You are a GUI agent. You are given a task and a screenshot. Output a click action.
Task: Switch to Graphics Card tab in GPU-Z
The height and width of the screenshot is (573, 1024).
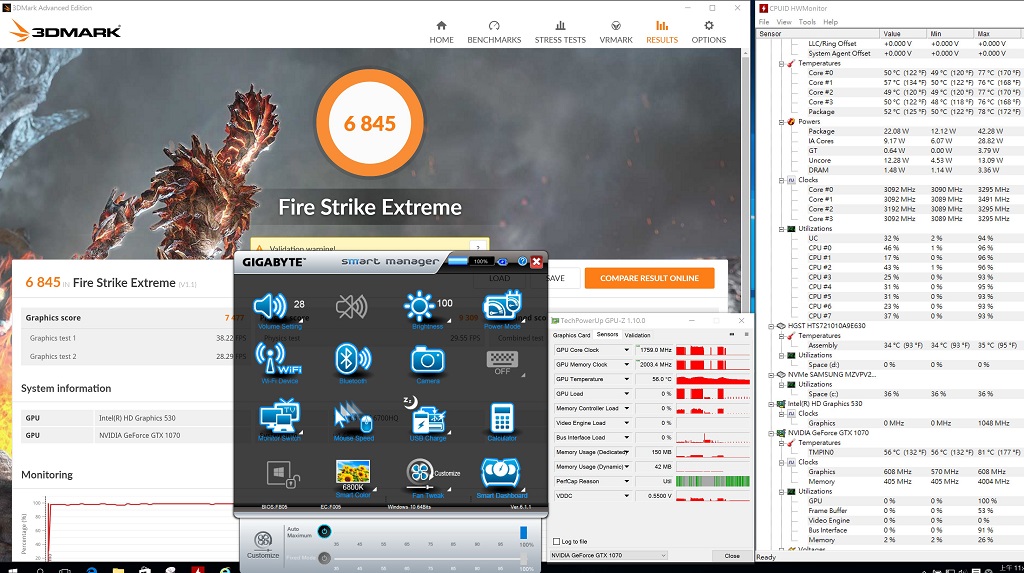point(571,335)
